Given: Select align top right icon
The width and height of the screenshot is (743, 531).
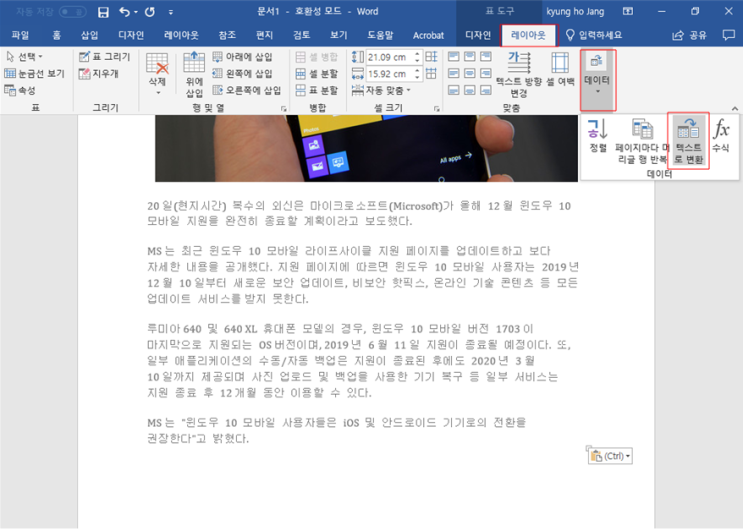Looking at the screenshot, I should 486,57.
